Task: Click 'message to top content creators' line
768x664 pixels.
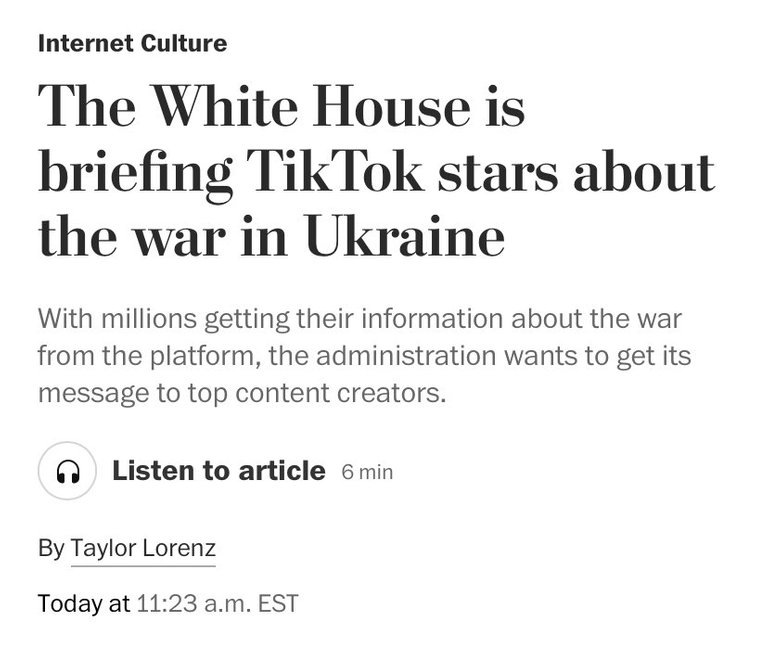Action: click(242, 393)
